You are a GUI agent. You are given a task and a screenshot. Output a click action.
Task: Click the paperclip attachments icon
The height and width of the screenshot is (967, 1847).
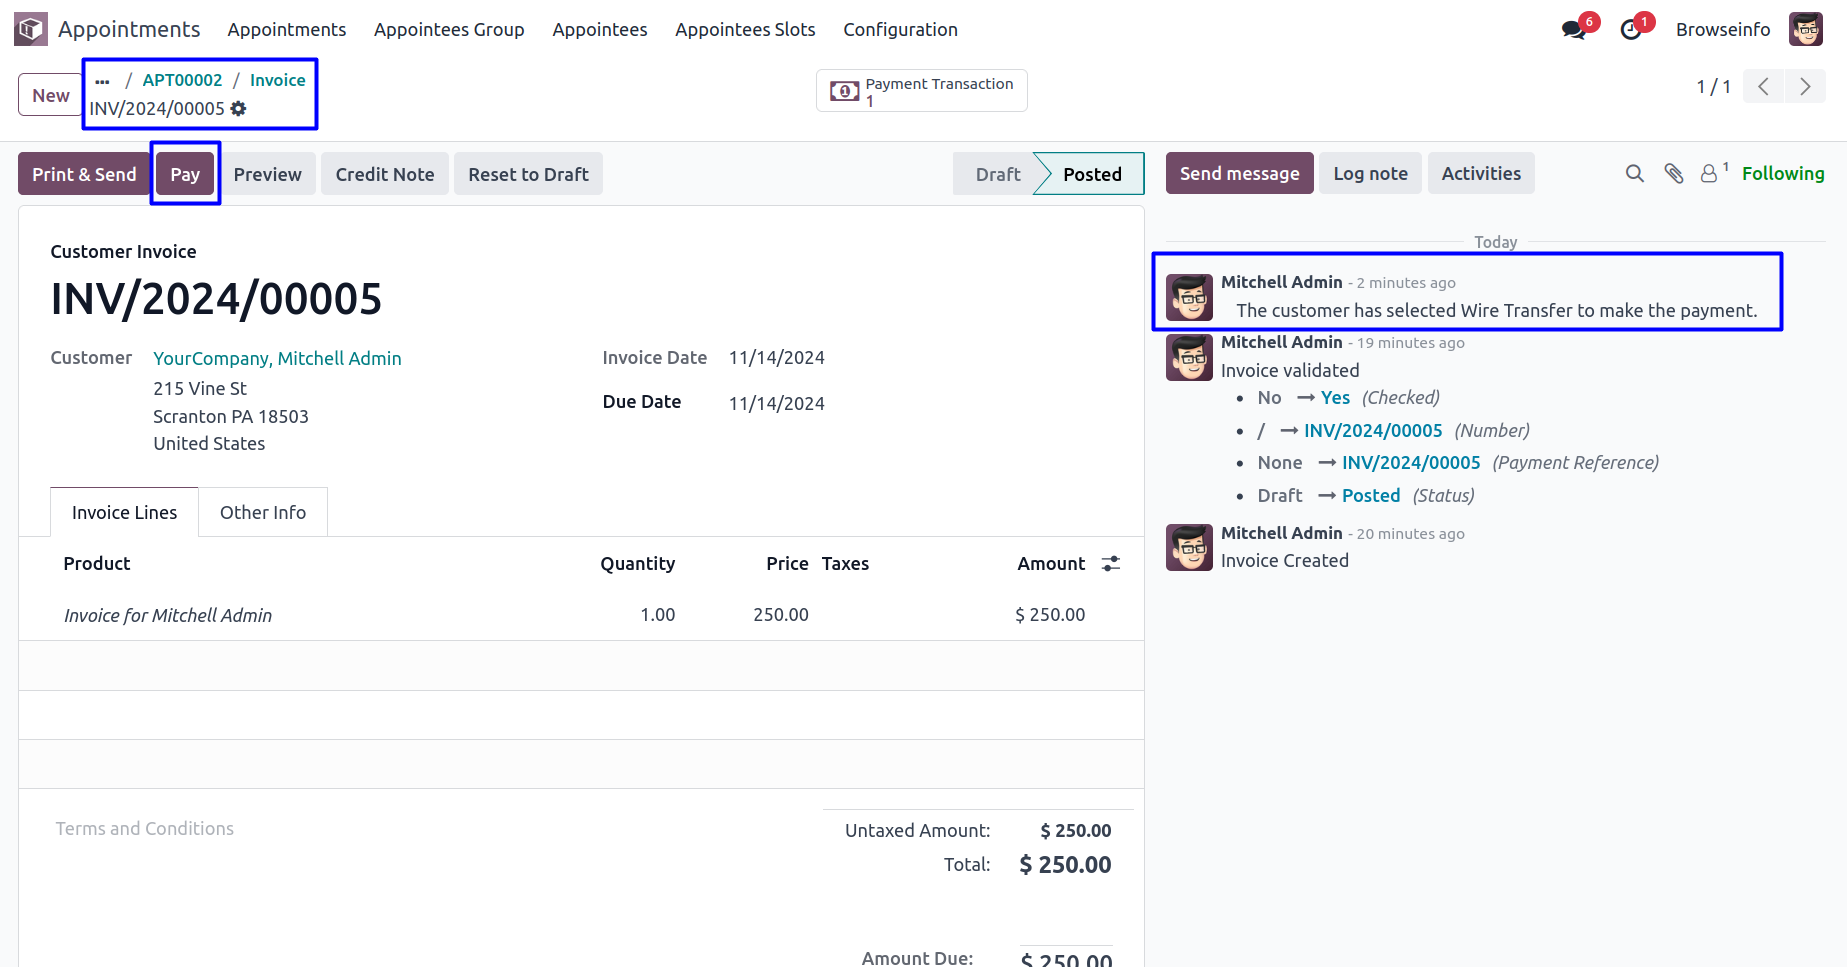1674,174
